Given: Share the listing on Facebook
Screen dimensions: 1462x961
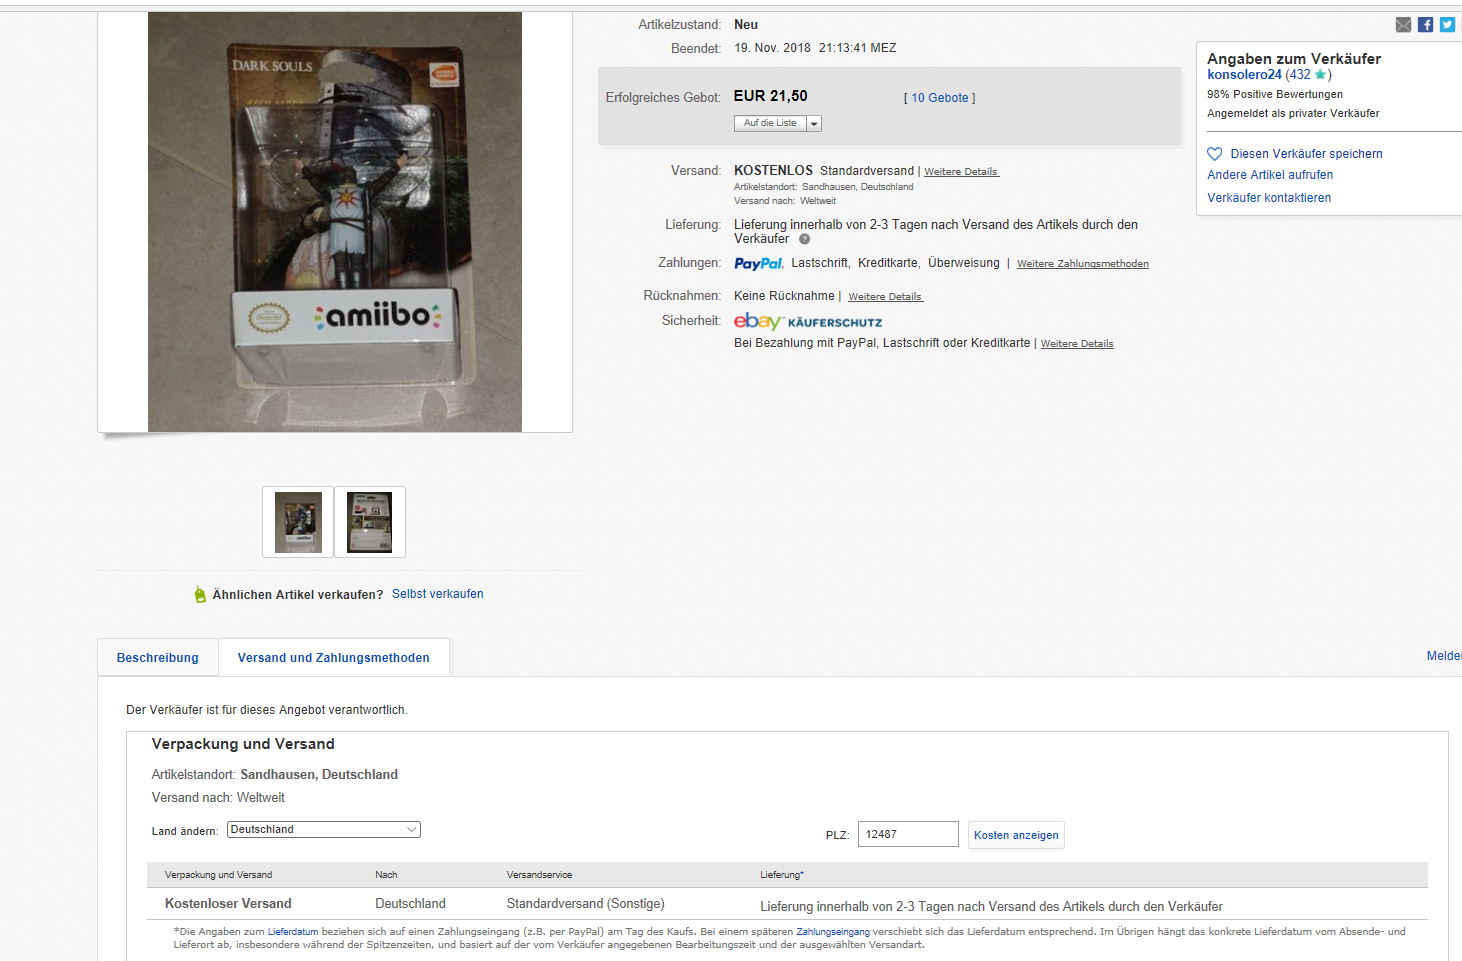Looking at the screenshot, I should [1425, 25].
